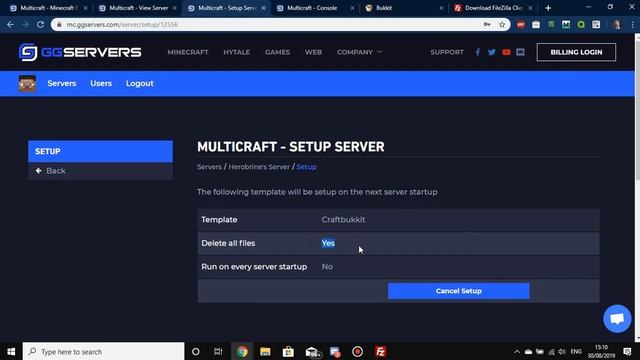The height and width of the screenshot is (360, 640).
Task: Click Setup breadcrumb
Action: (307, 167)
